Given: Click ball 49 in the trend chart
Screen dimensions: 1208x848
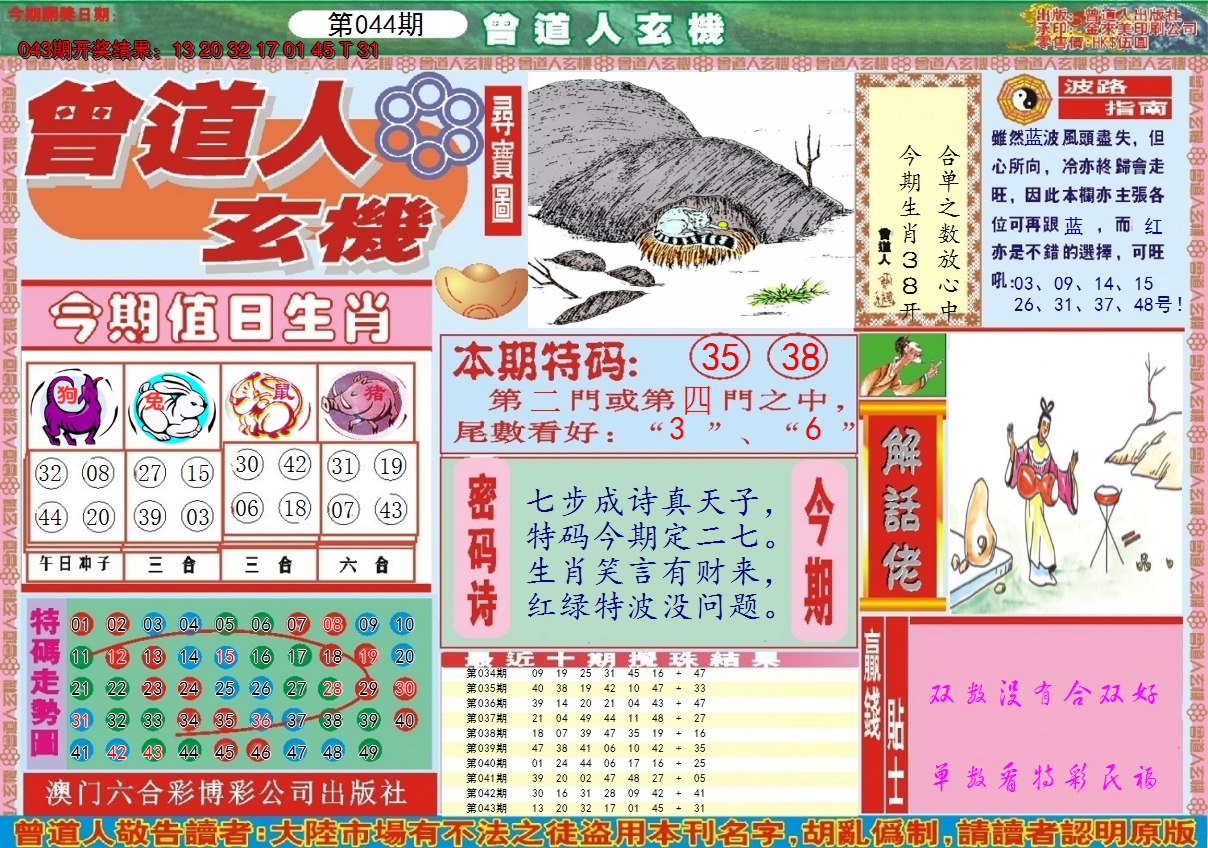Looking at the screenshot, I should (x=368, y=752).
